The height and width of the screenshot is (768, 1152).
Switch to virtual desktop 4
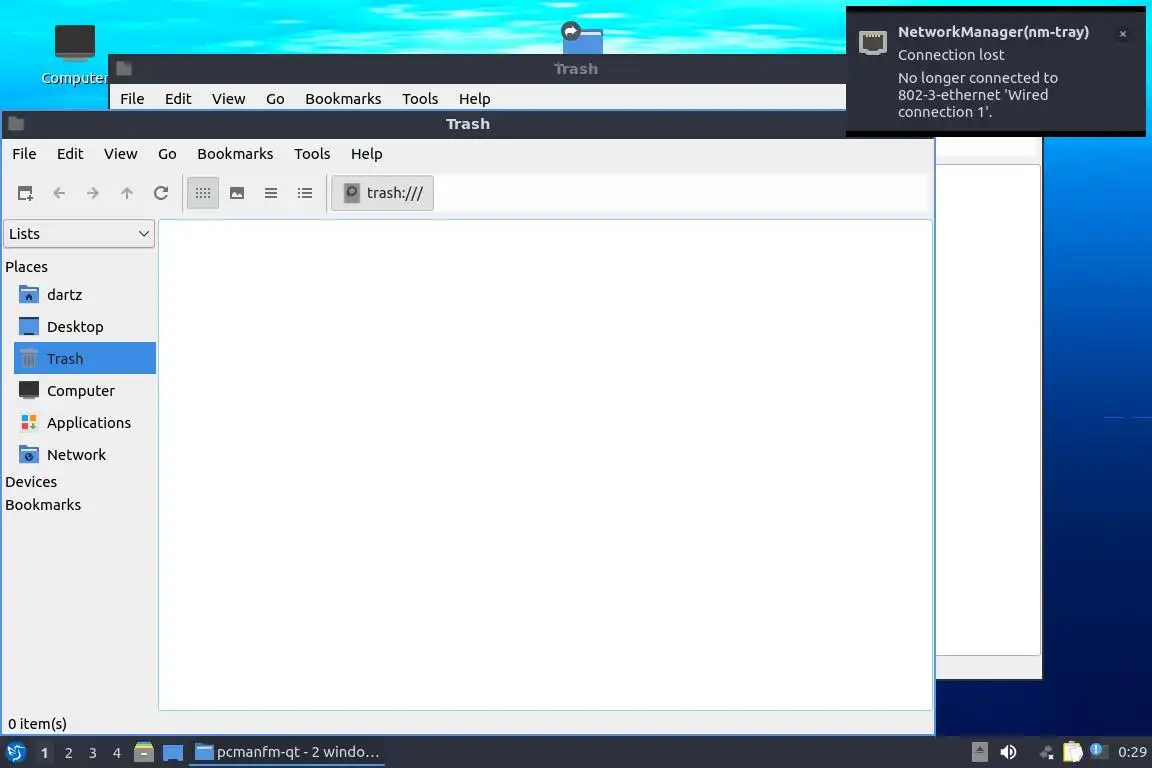(117, 753)
